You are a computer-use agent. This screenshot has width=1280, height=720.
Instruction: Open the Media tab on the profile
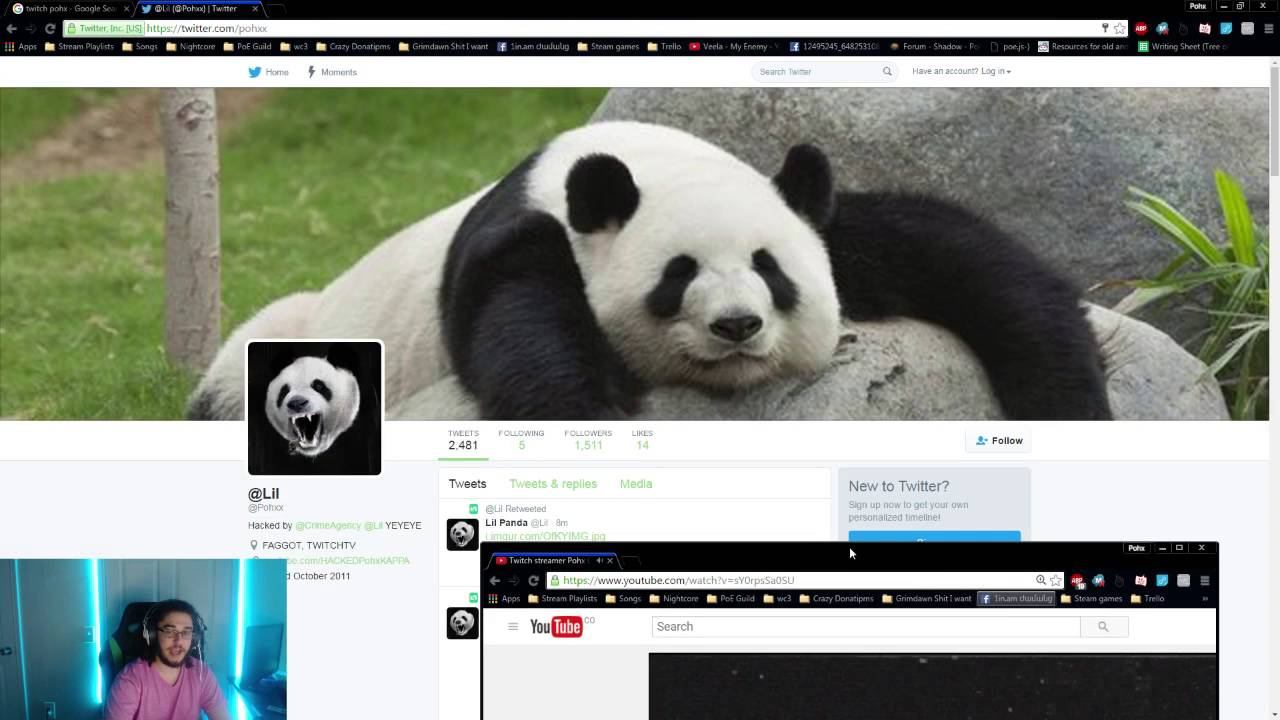(x=635, y=484)
